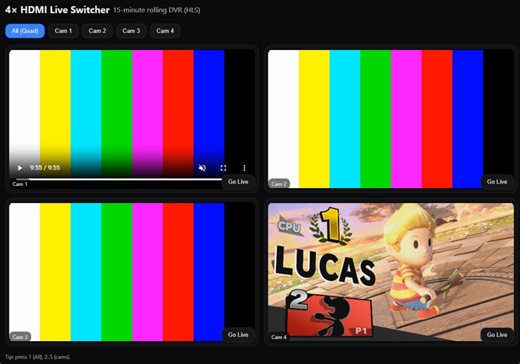Switch to the Cam 2 tab
The image size is (520, 364).
(x=97, y=31)
